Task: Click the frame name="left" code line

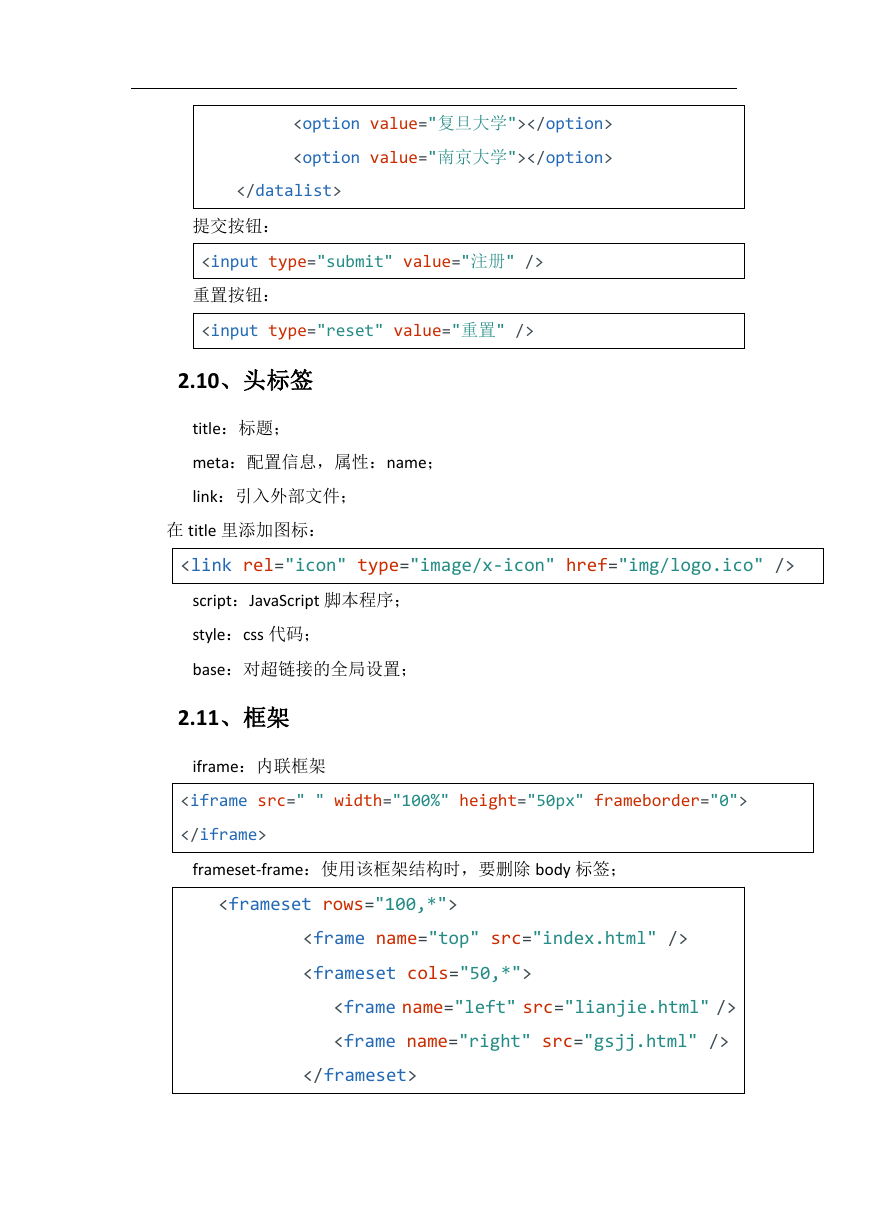Action: tap(534, 1008)
